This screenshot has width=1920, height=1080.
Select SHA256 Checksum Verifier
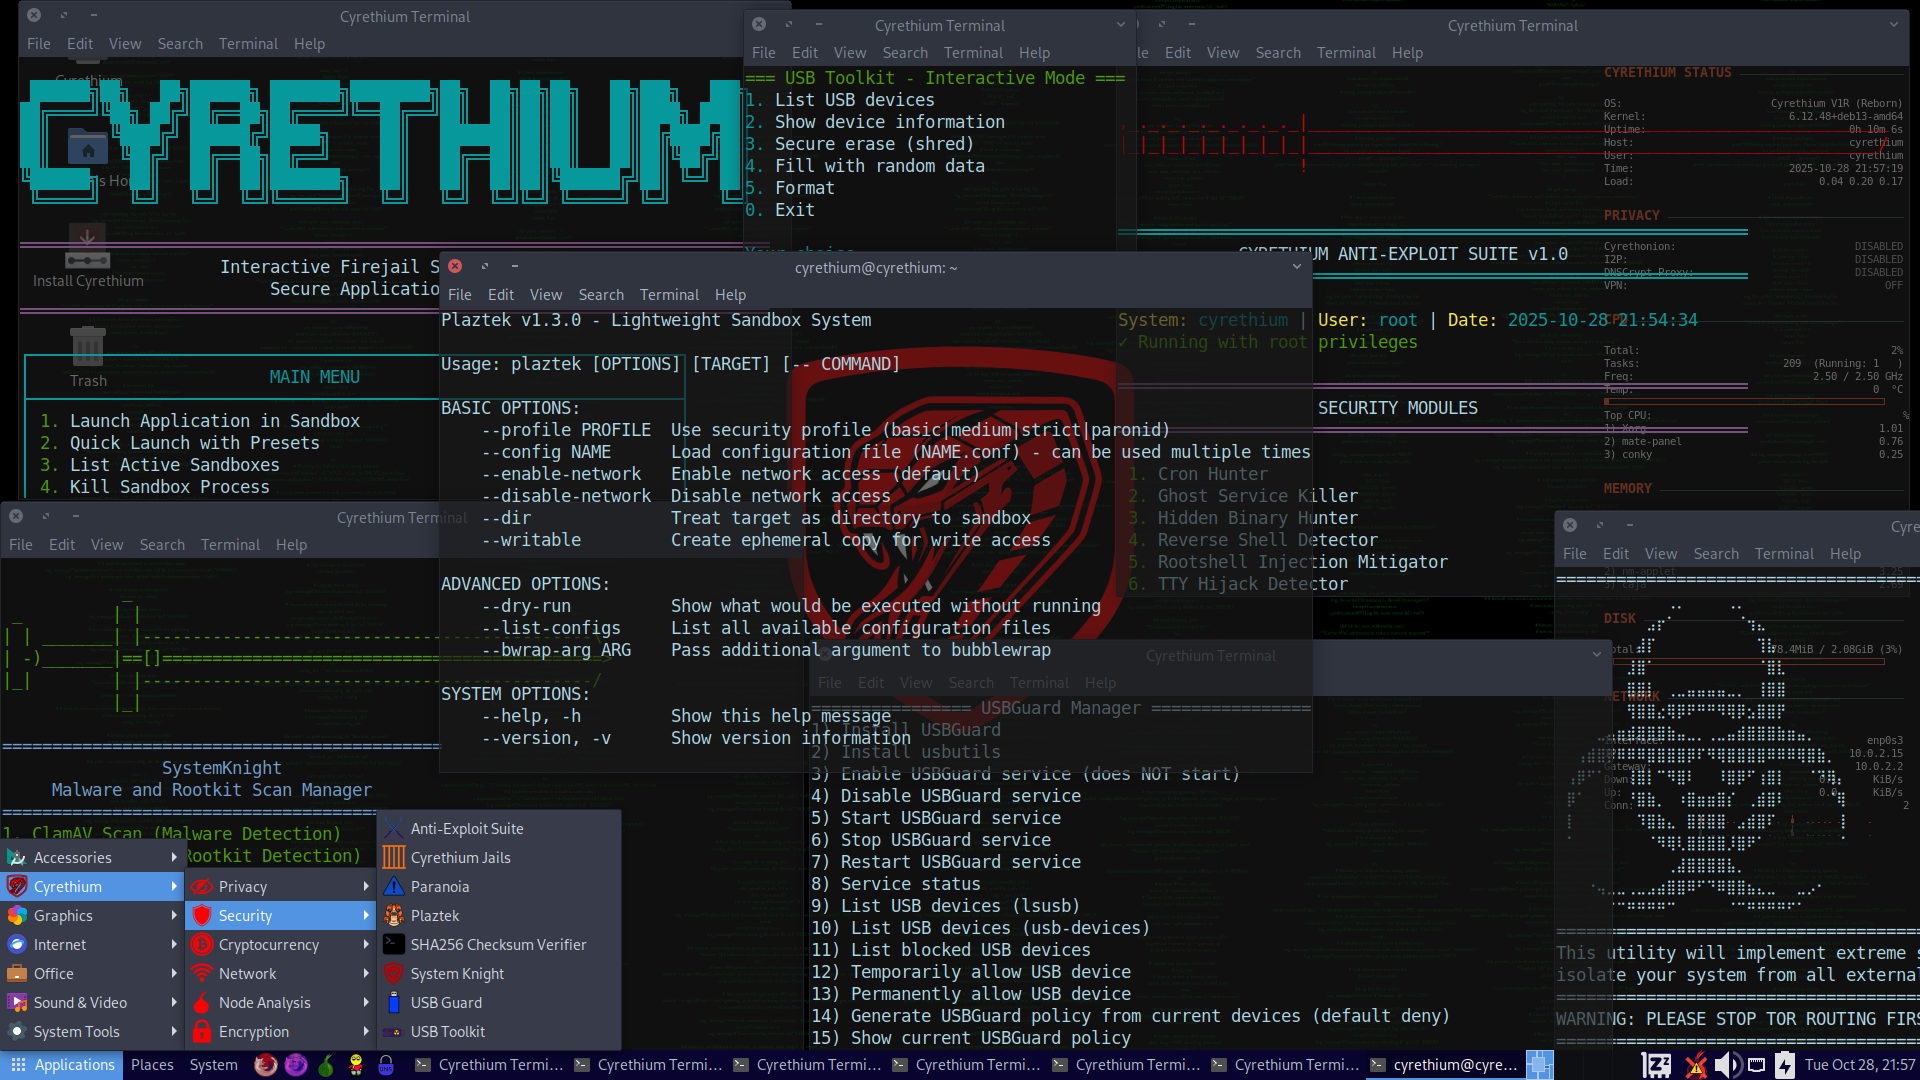pos(498,944)
